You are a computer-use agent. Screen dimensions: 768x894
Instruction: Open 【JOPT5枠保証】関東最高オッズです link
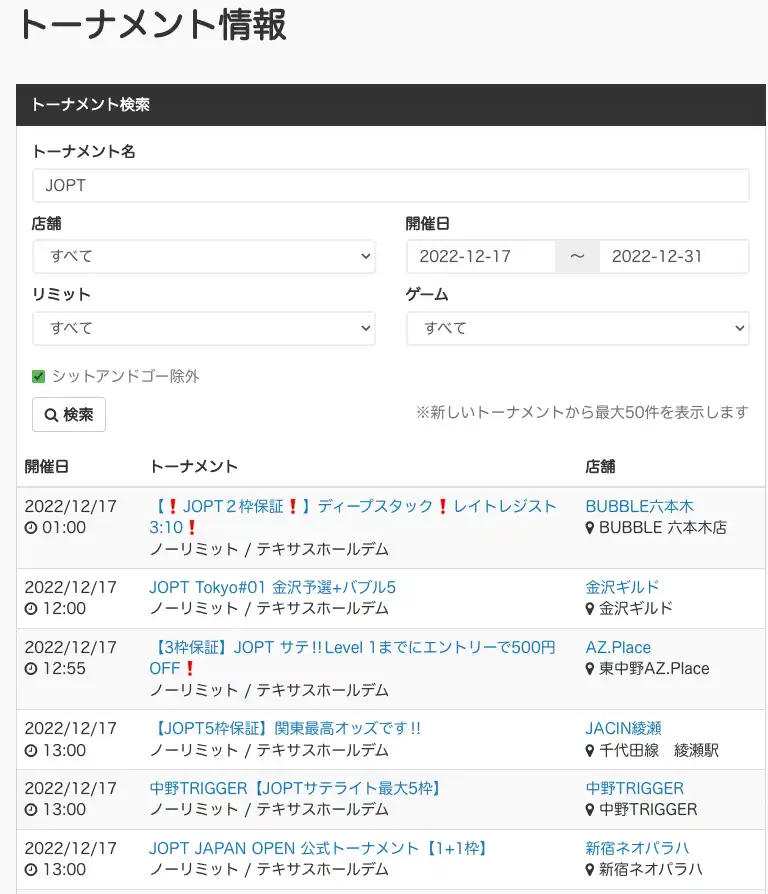click(285, 728)
